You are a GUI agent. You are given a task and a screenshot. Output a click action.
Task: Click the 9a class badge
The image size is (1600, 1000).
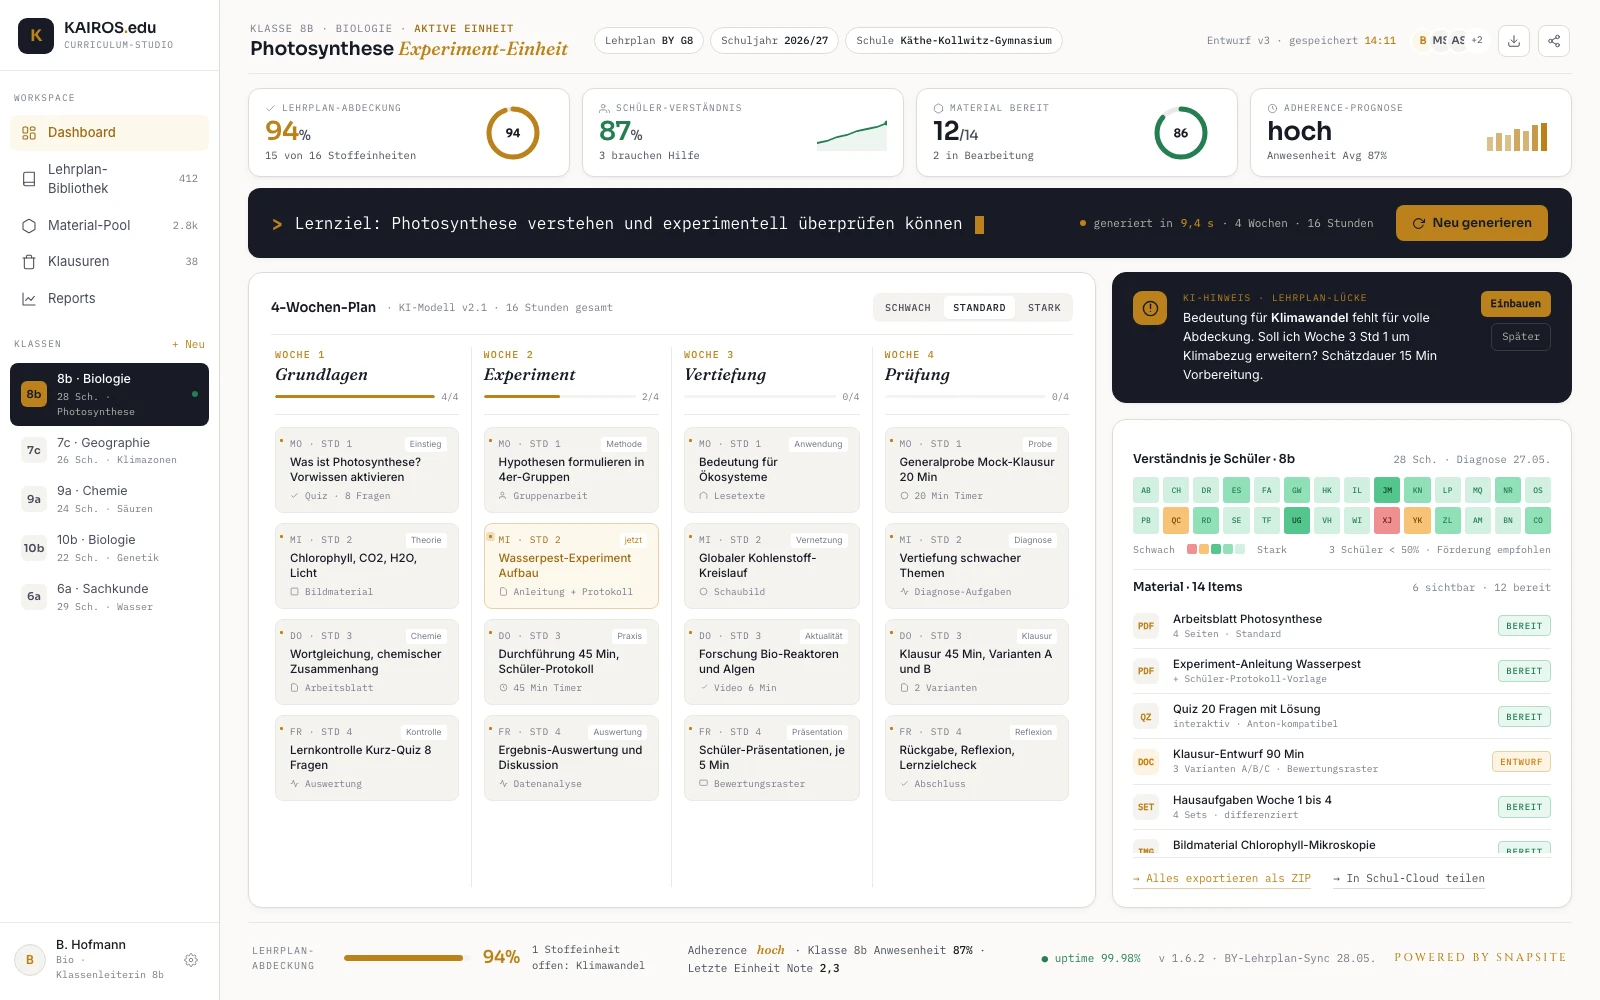click(34, 499)
